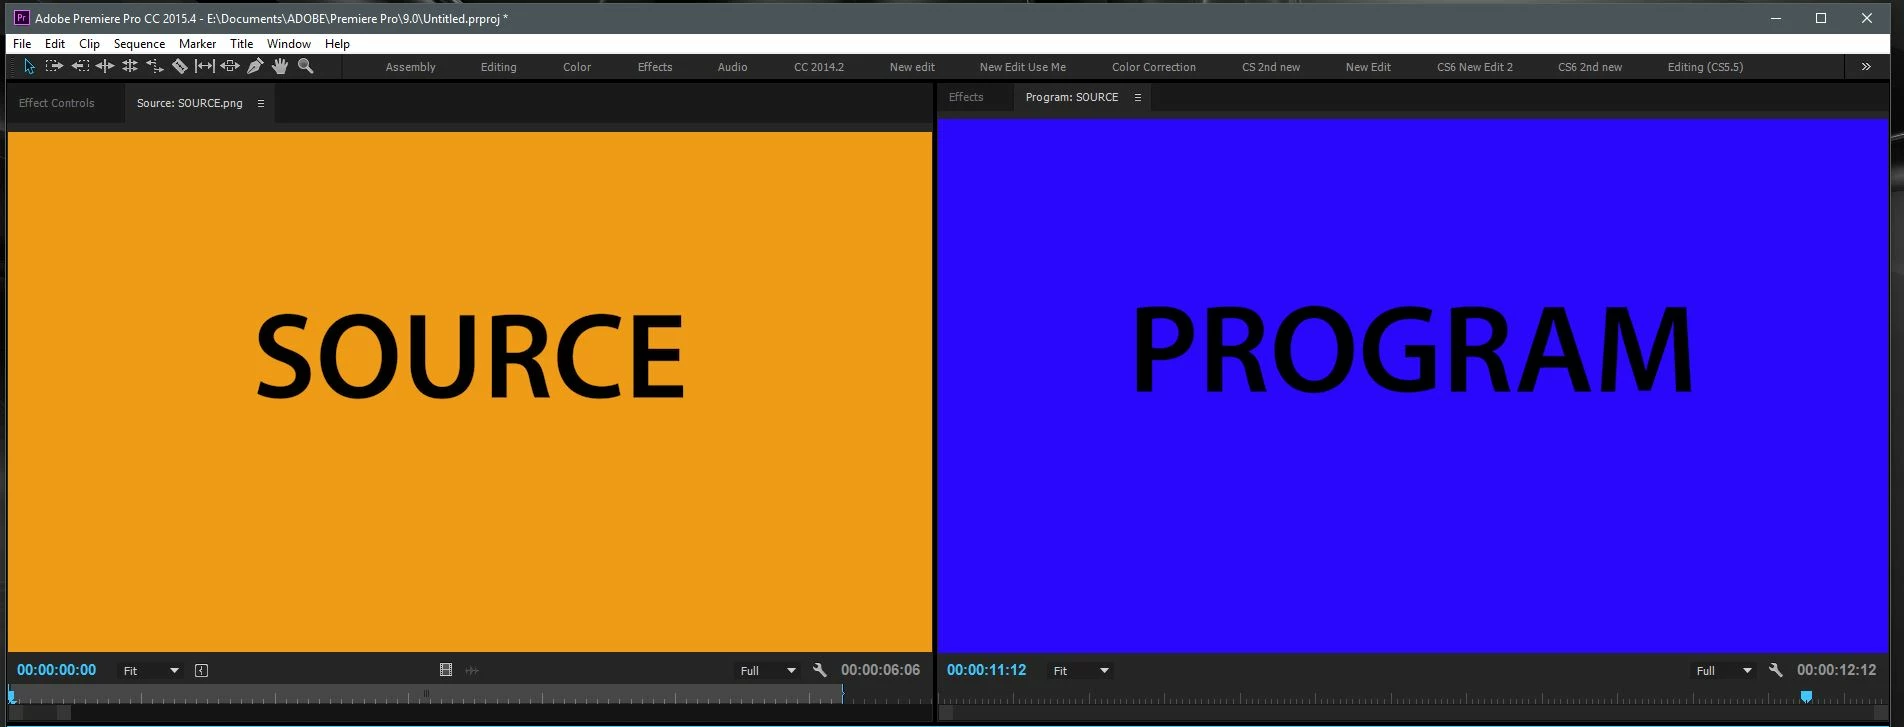The height and width of the screenshot is (727, 1904).
Task: Click Drag Video Only filmstrip icon
Action: pos(446,670)
